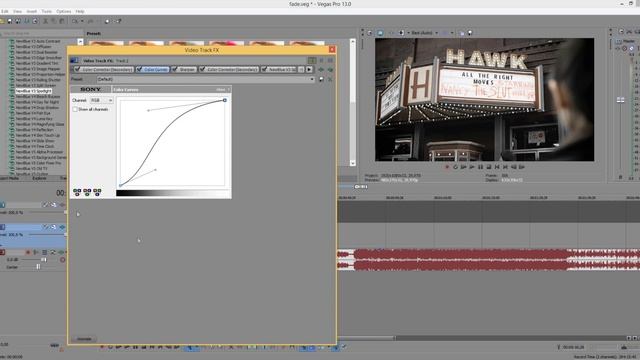
Task: Open the View menu
Action: coord(18,11)
